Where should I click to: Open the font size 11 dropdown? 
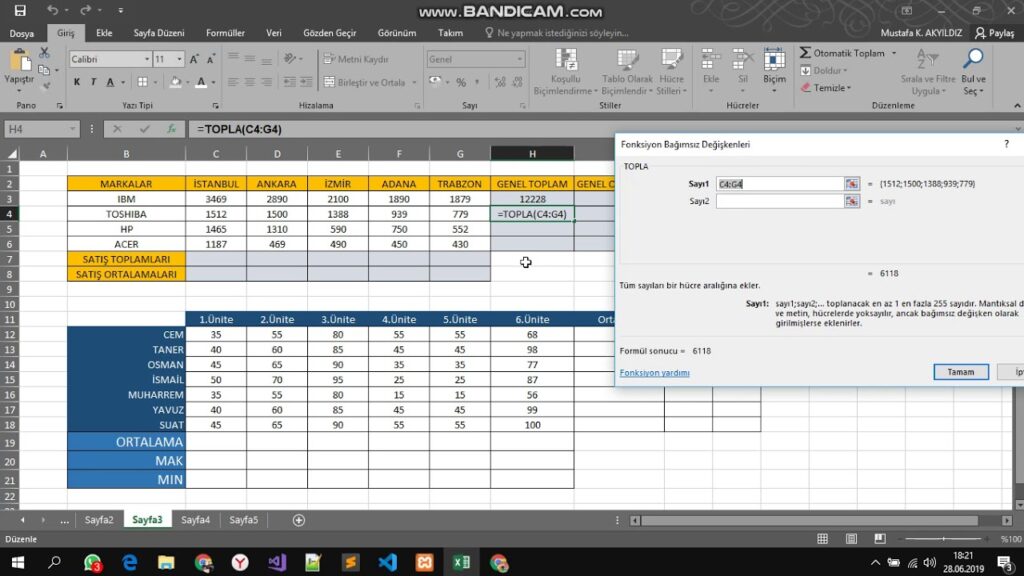tap(180, 60)
